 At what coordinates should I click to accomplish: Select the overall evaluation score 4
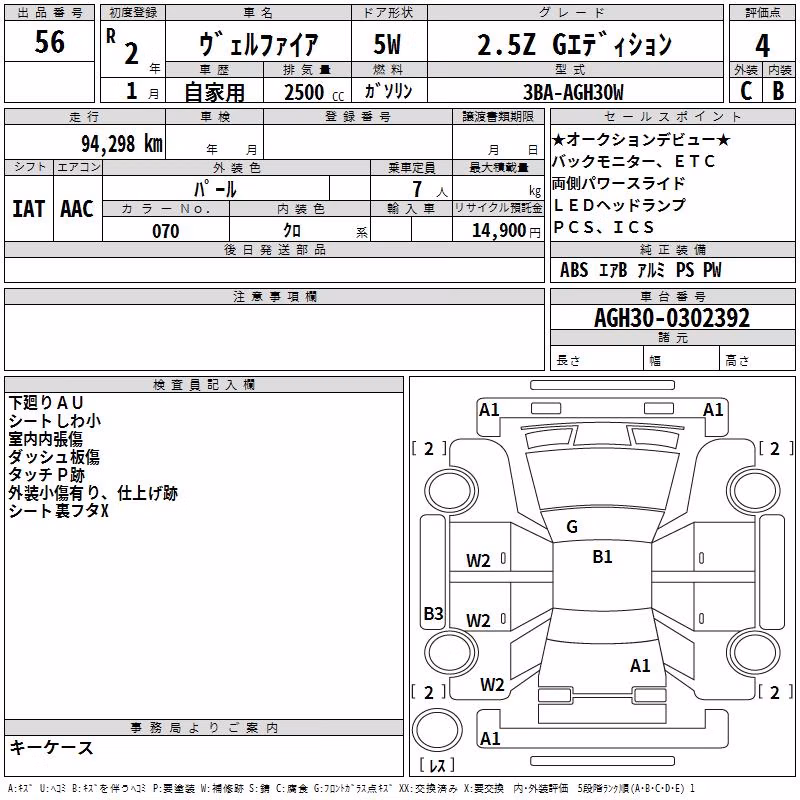pyautogui.click(x=762, y=45)
